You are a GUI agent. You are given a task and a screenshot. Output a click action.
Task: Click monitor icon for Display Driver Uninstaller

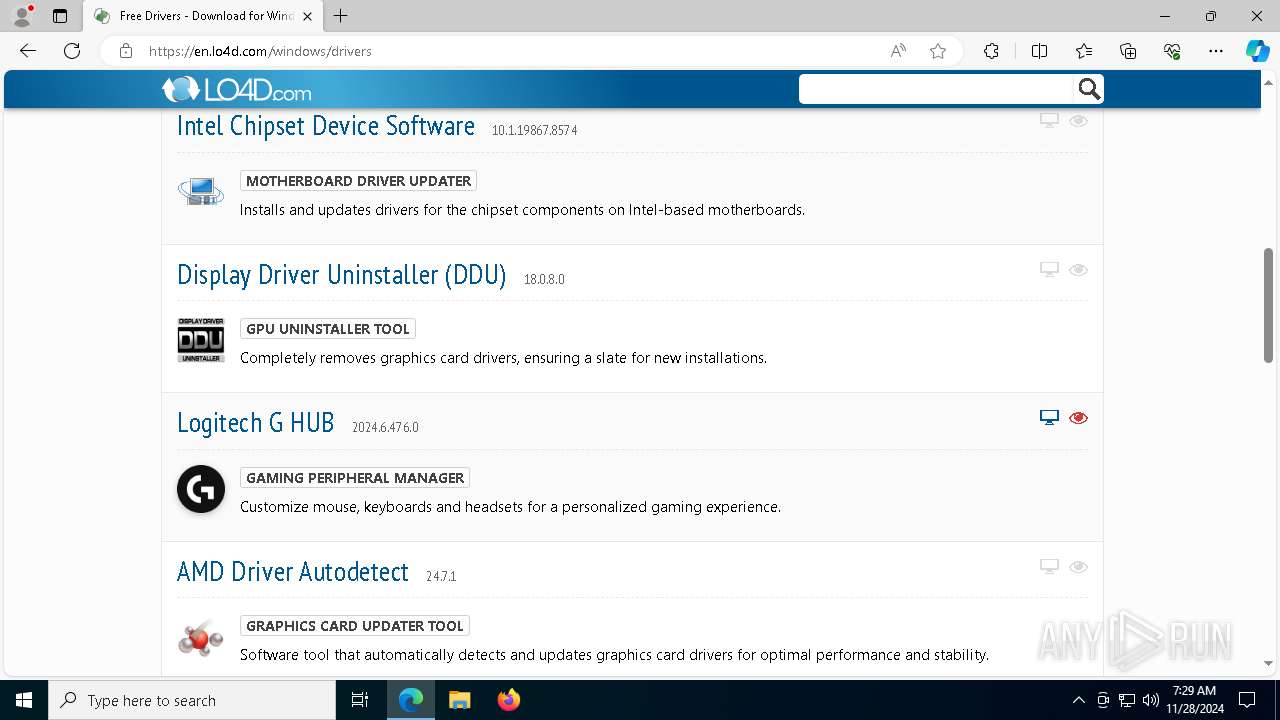1049,269
